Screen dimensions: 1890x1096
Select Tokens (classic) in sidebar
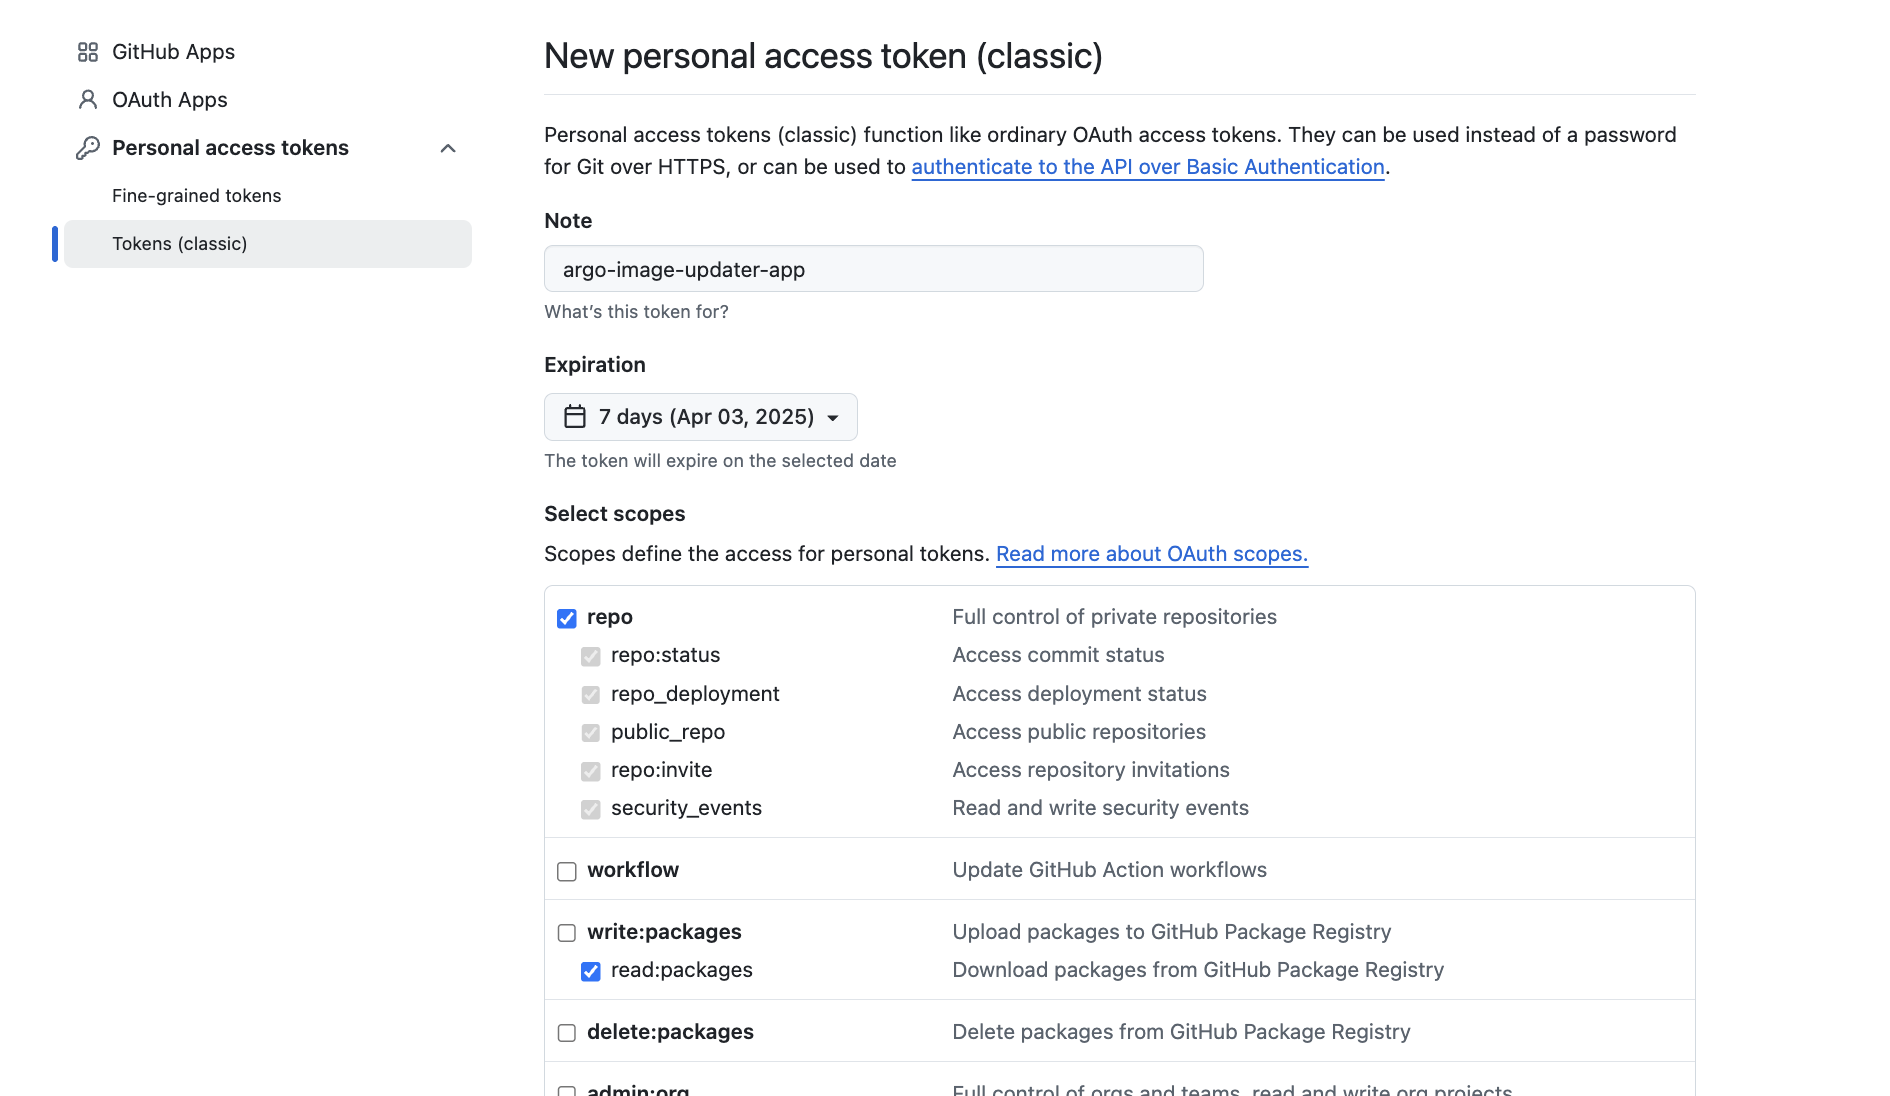[x=180, y=244]
